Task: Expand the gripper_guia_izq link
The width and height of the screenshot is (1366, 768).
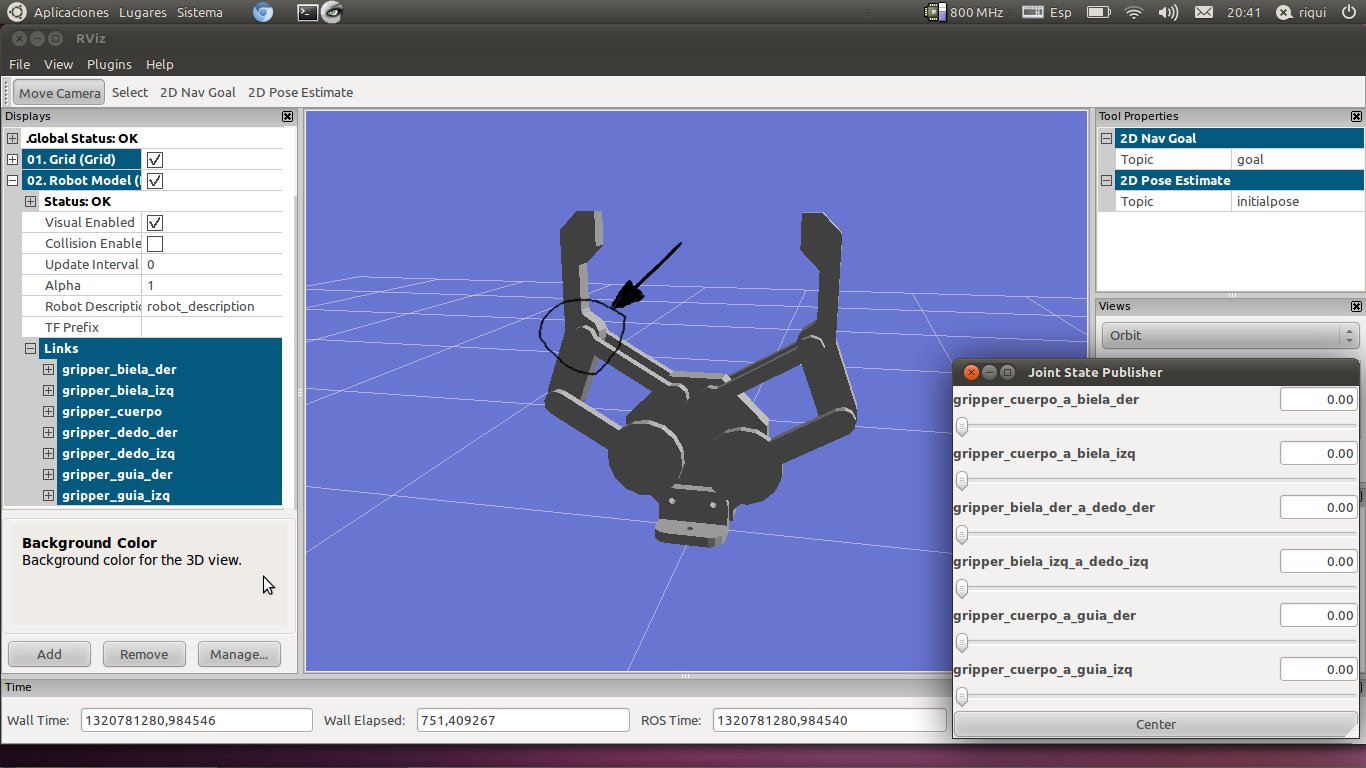Action: [x=48, y=495]
